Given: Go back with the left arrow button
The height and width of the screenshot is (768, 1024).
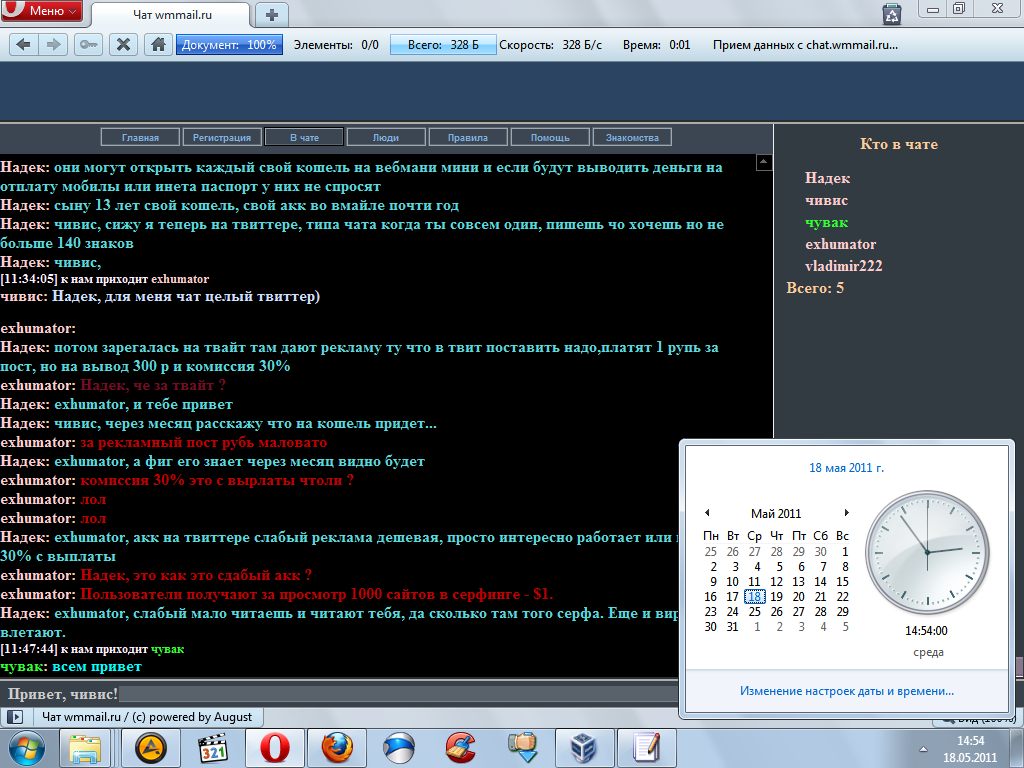Looking at the screenshot, I should (x=24, y=44).
